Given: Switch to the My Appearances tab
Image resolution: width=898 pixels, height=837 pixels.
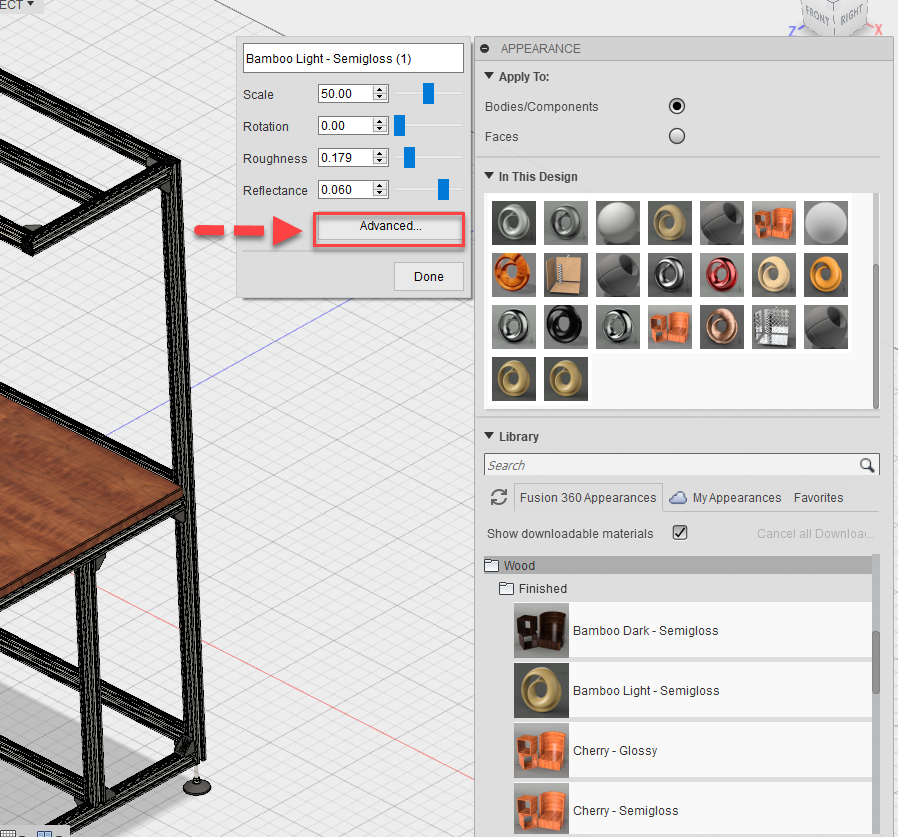Looking at the screenshot, I should tap(734, 497).
